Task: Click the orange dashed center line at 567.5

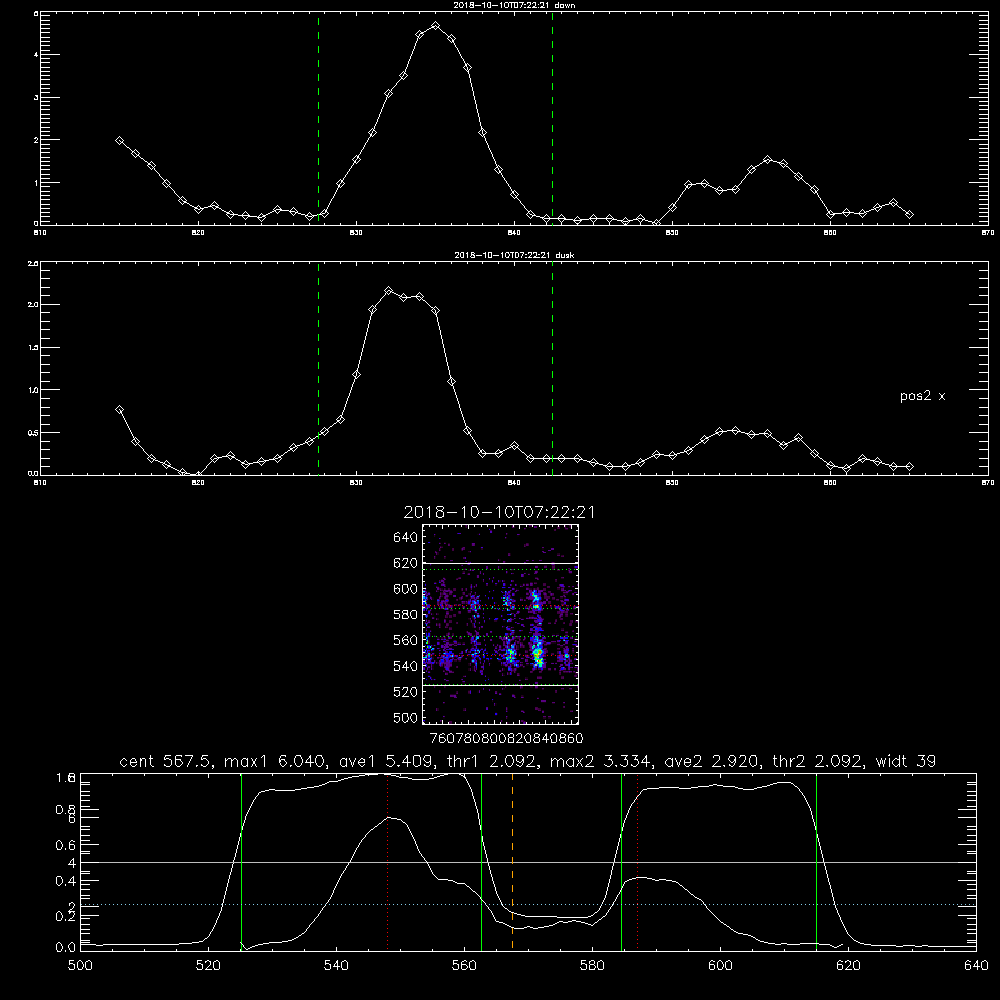Action: 512,862
